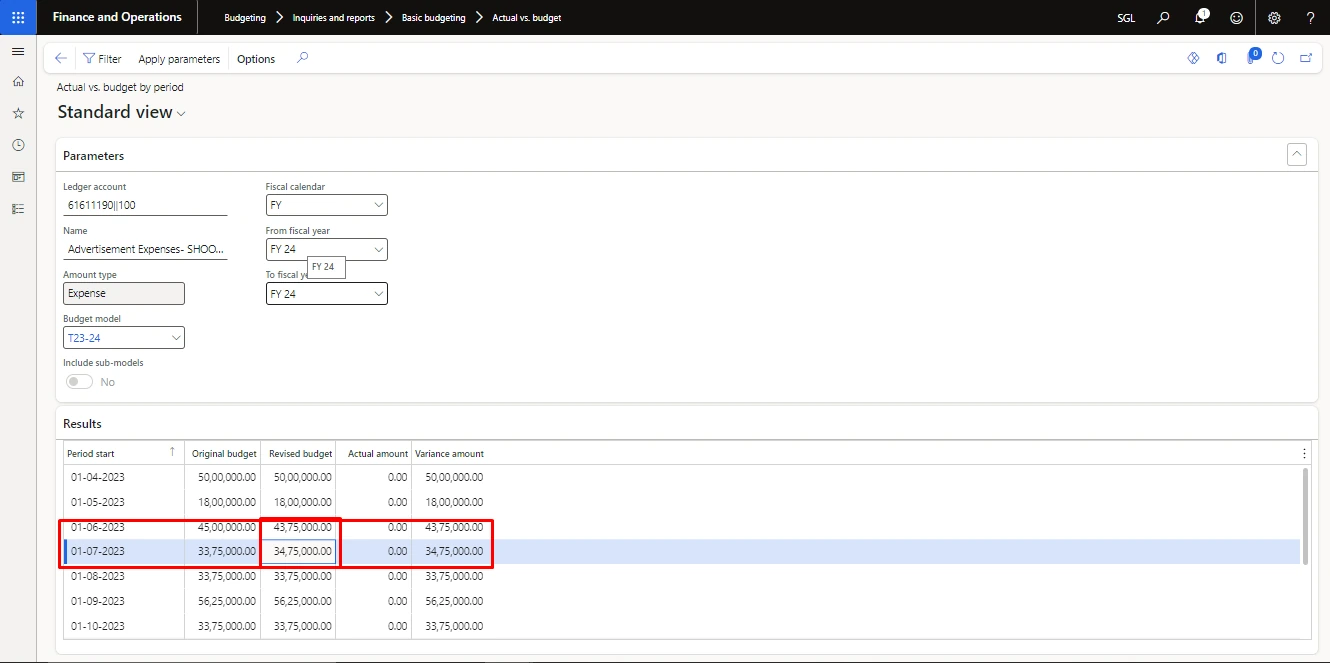
Task: Click revised budget 34,75,000.00 cell
Action: pos(298,552)
